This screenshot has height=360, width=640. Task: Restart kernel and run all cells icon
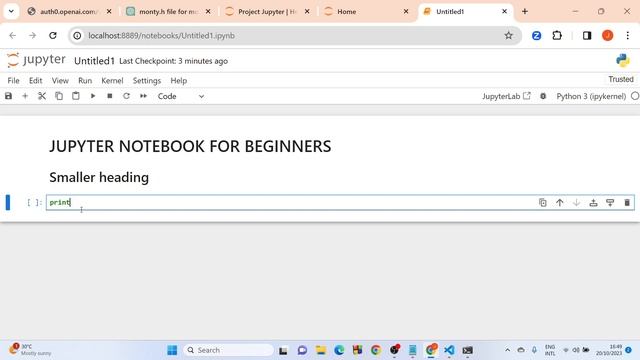point(143,96)
